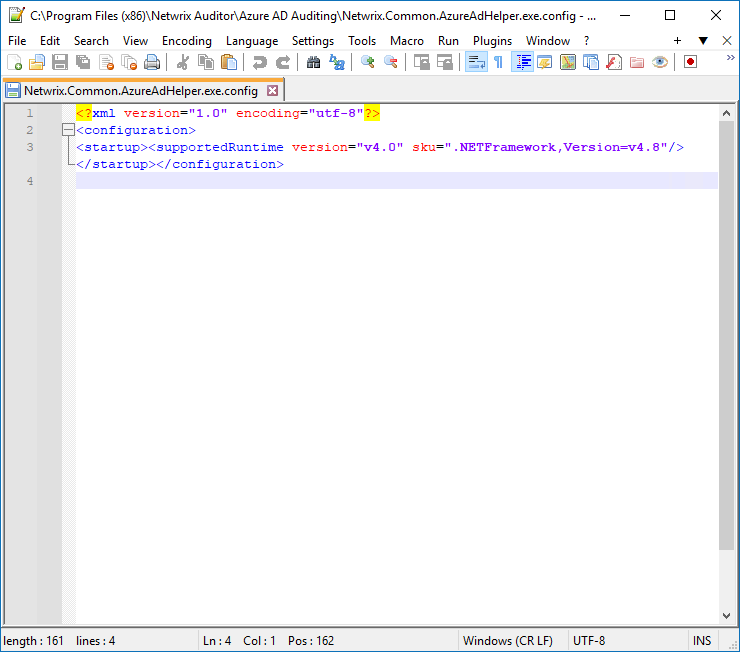This screenshot has height=652, width=740.
Task: Toggle Word Wrap toolbar button
Action: (x=476, y=62)
